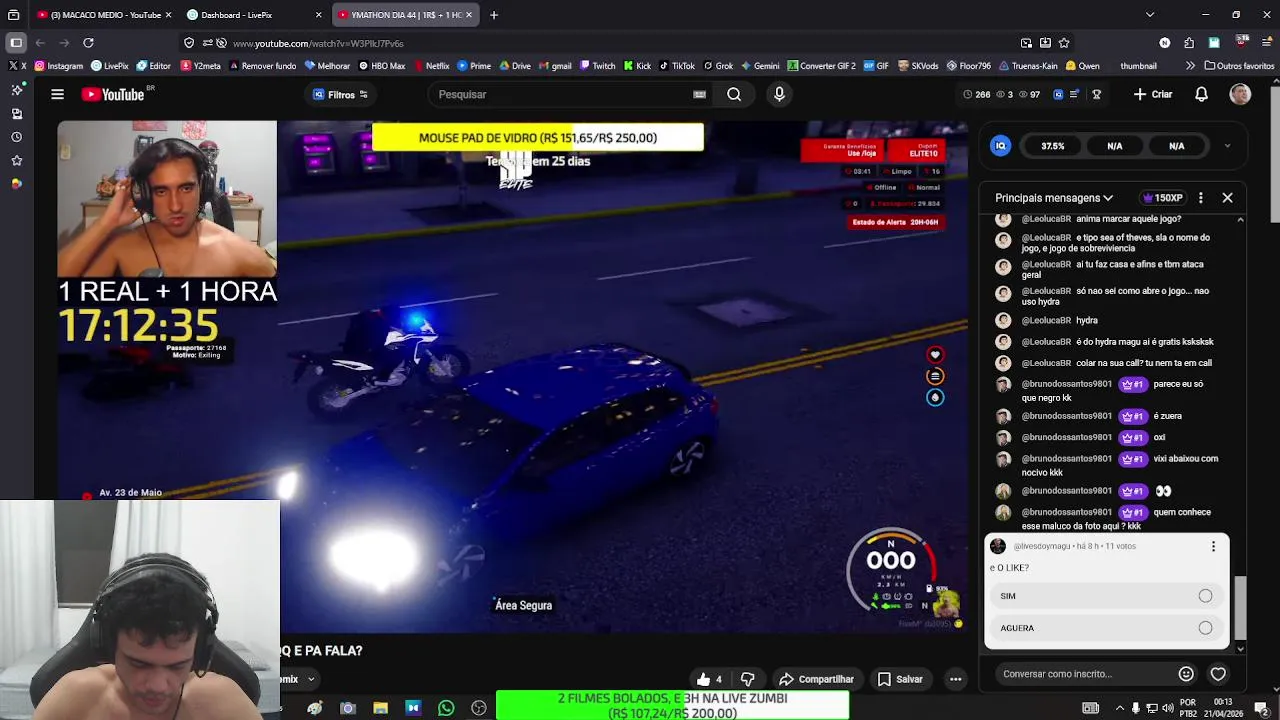Image resolution: width=1280 pixels, height=720 pixels.
Task: Open the Drive bookmark
Action: click(514, 66)
